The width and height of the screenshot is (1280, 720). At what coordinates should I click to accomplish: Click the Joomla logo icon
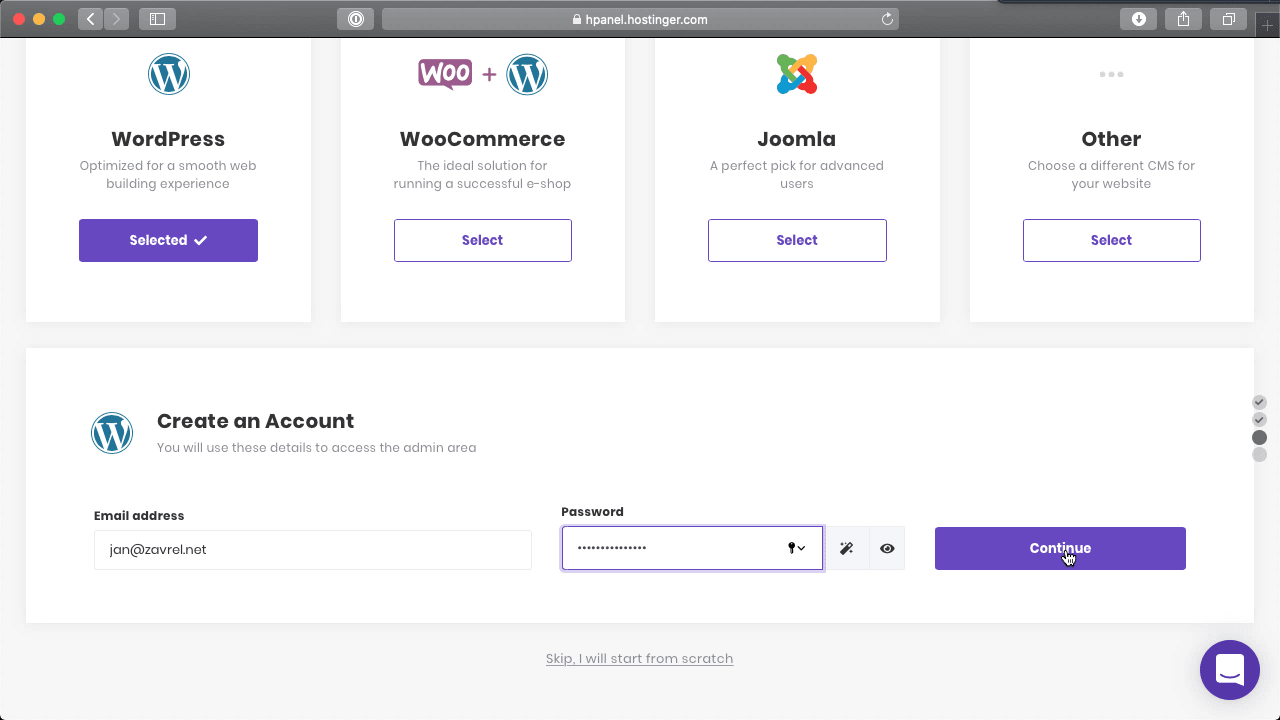pos(797,74)
